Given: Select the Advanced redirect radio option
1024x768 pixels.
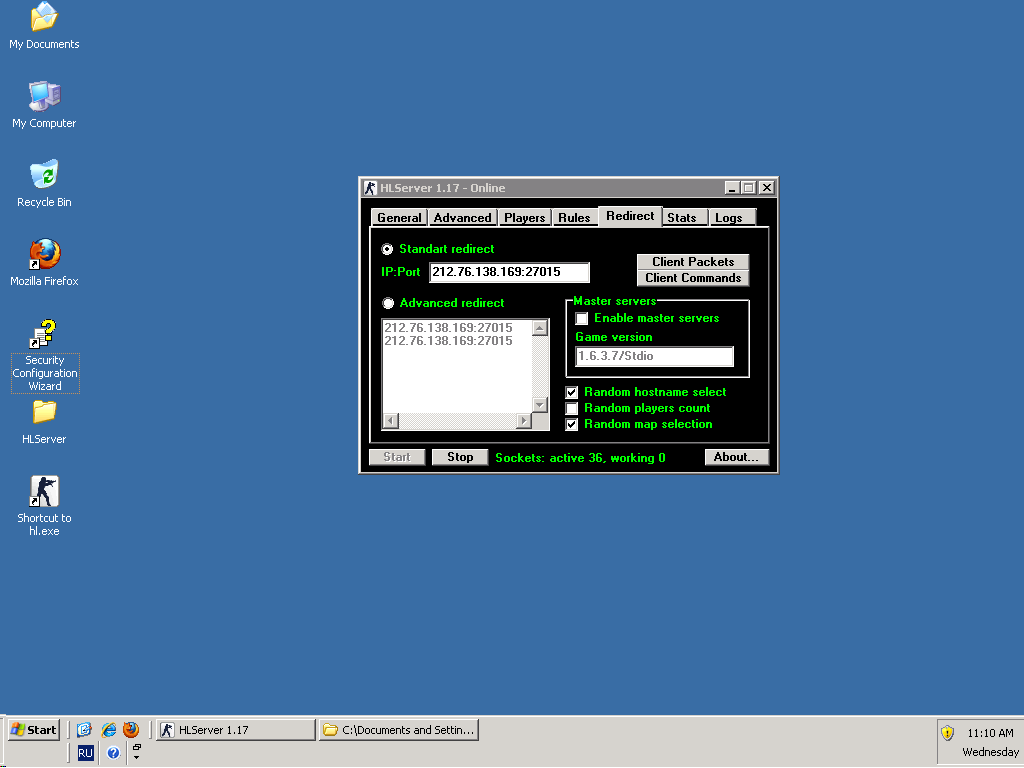Looking at the screenshot, I should [x=388, y=303].
